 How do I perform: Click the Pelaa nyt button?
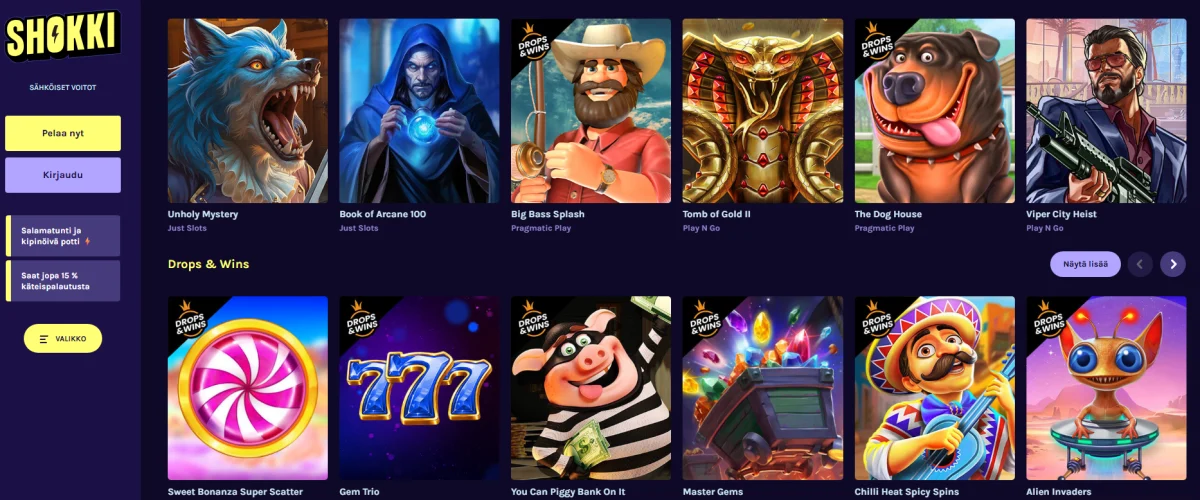63,133
